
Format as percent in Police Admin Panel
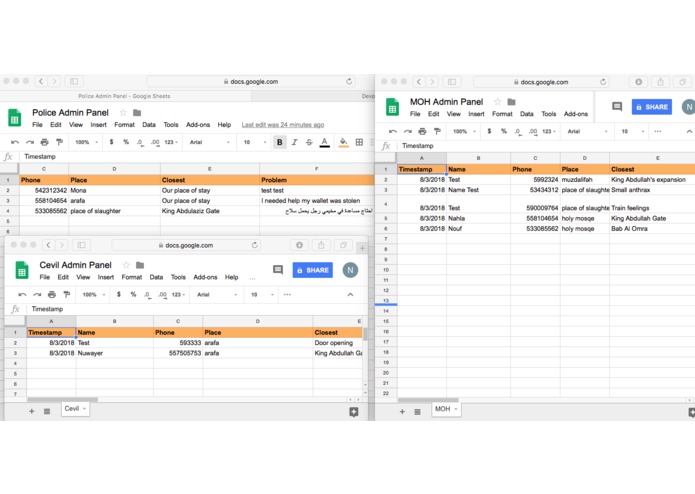coord(126,142)
